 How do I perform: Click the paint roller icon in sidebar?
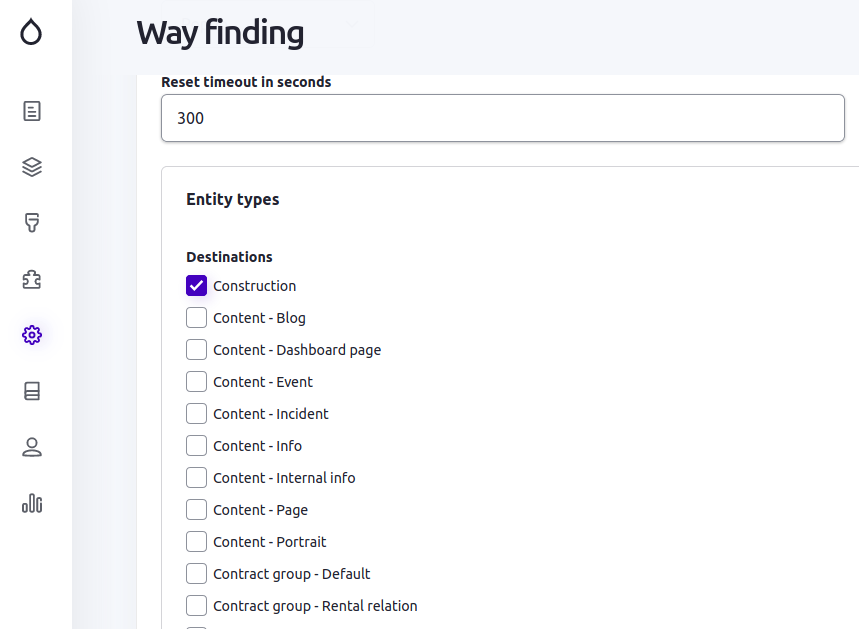click(x=31, y=223)
